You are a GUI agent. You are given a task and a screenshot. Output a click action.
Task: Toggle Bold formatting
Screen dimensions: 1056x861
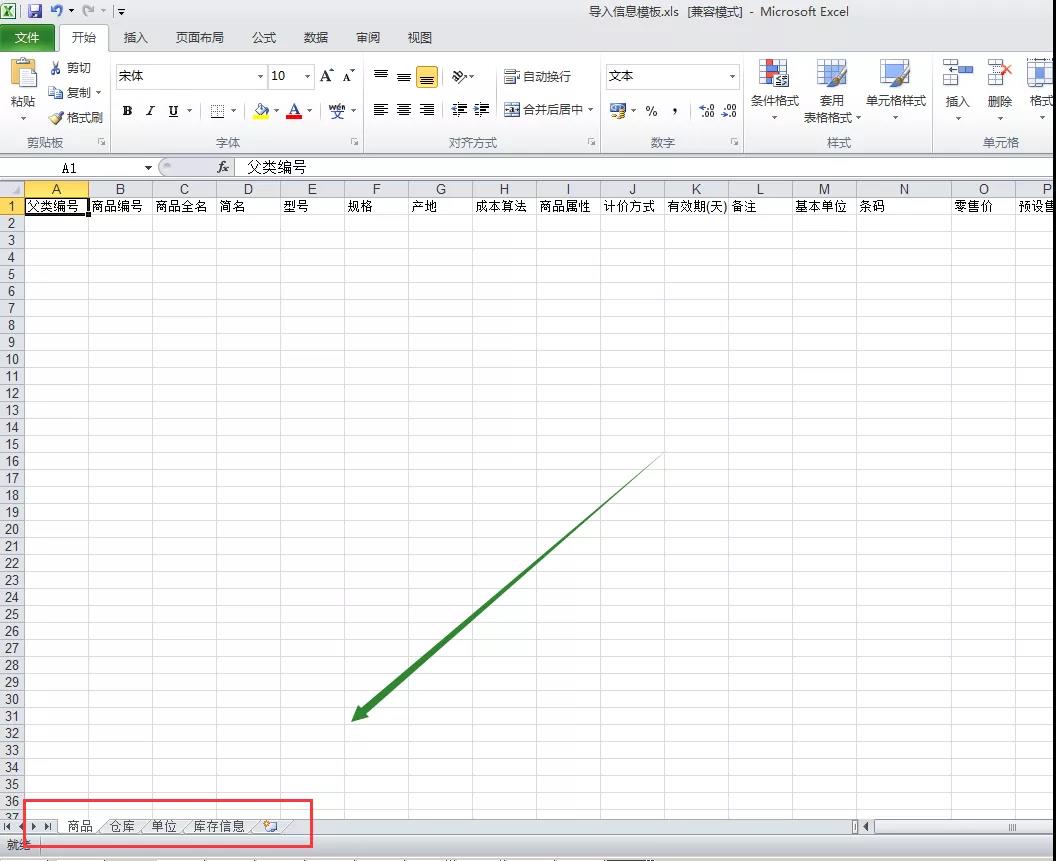(x=127, y=111)
